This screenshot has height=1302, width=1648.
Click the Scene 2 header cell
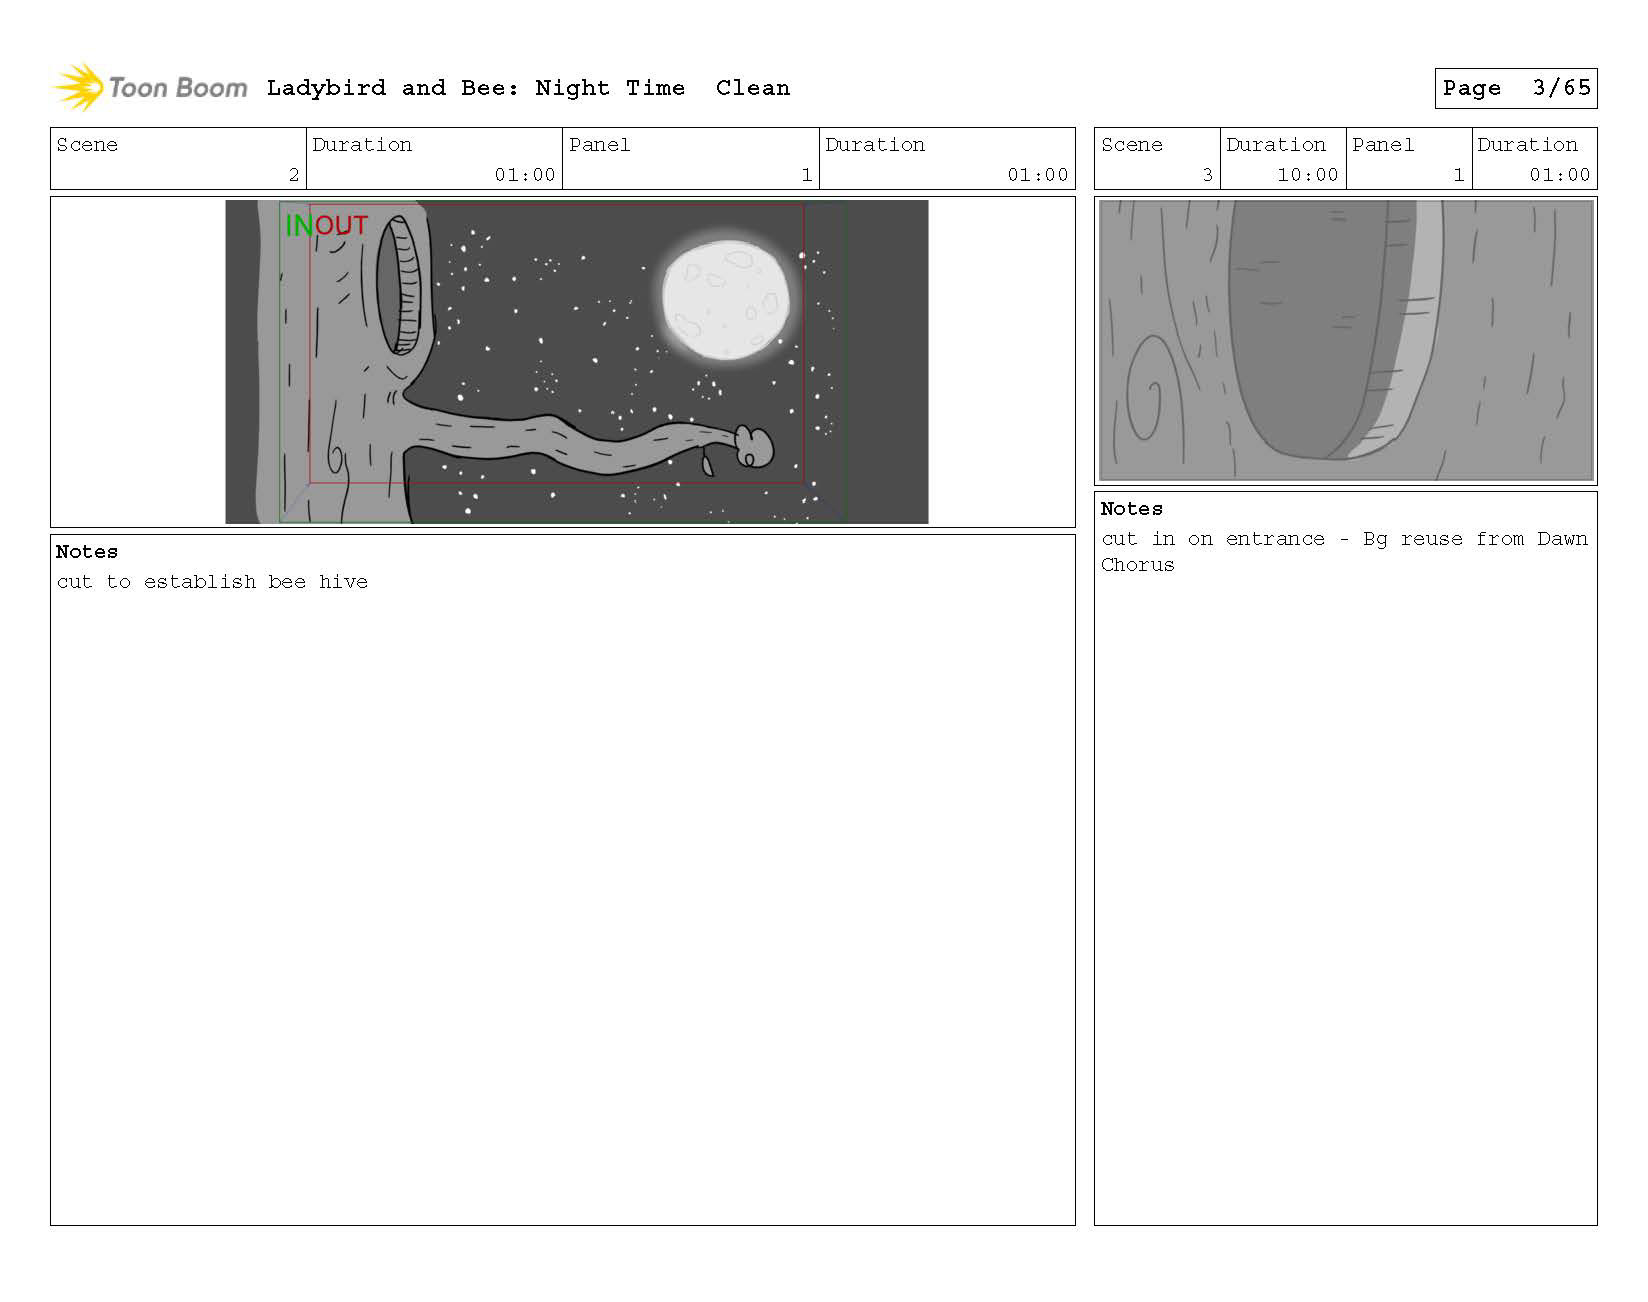click(178, 158)
